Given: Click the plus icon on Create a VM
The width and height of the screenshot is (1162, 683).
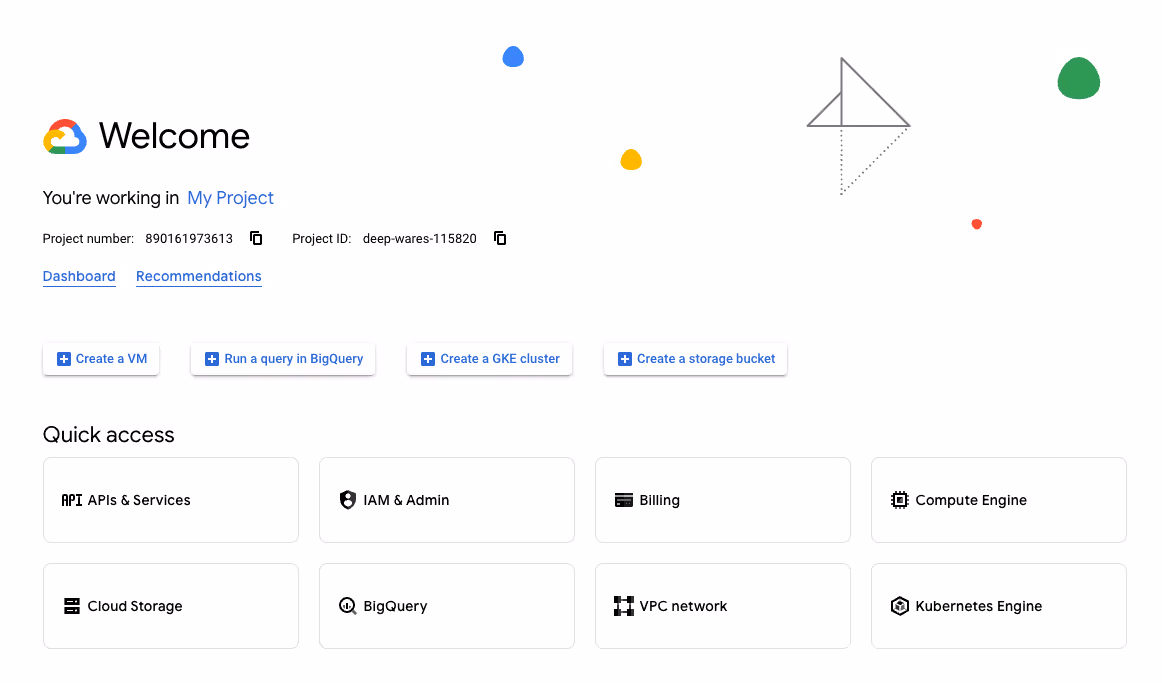Looking at the screenshot, I should 64,359.
